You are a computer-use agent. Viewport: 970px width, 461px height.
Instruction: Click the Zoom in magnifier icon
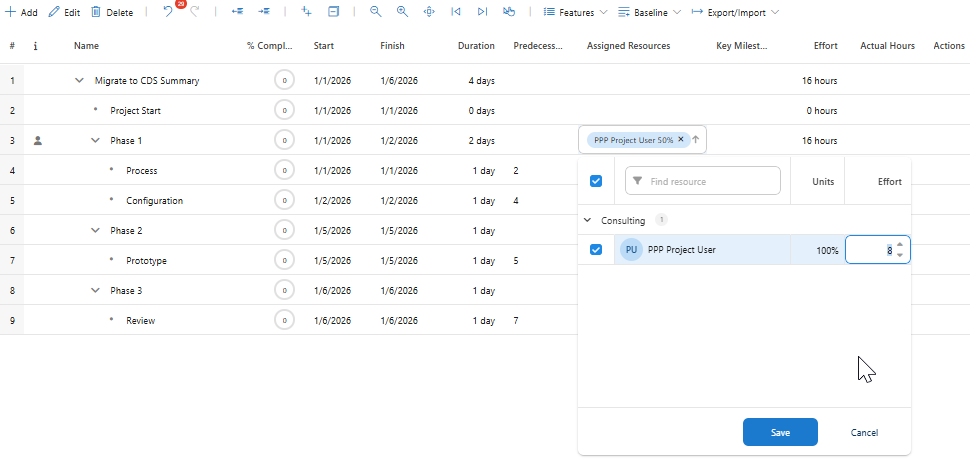402,13
